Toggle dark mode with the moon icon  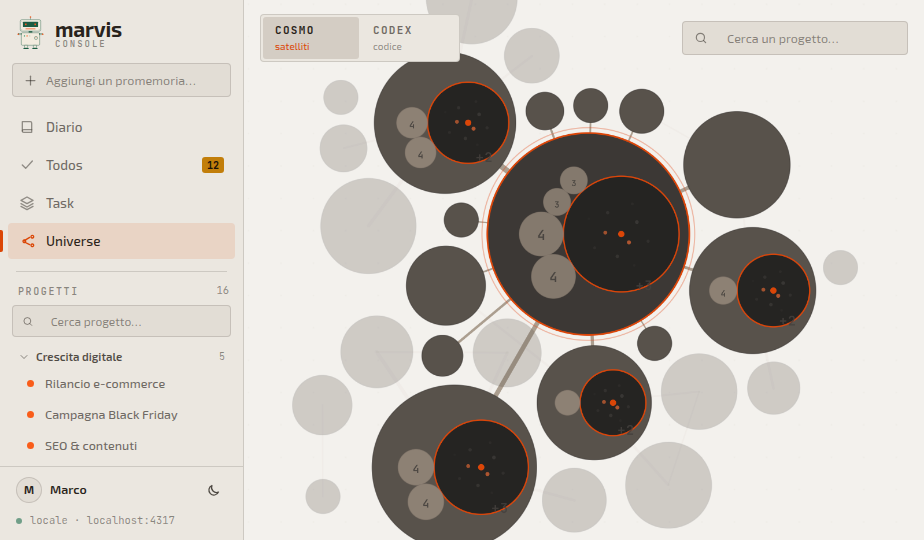[x=214, y=490]
